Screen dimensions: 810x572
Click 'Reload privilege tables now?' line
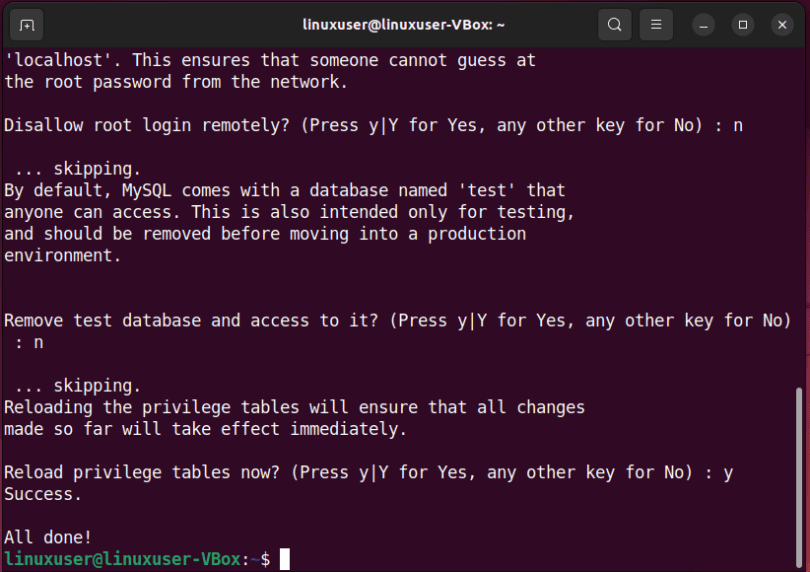pos(368,472)
